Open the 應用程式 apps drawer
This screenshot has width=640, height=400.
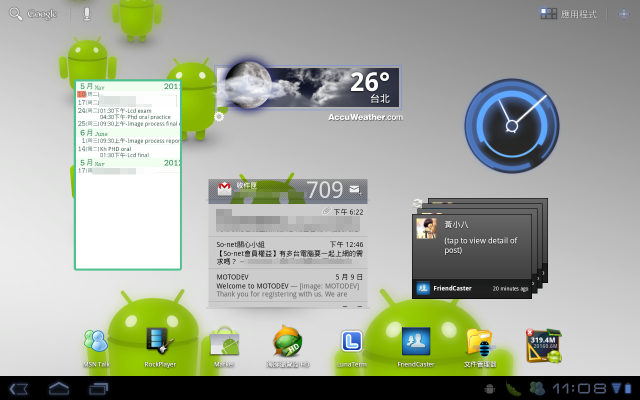(569, 14)
